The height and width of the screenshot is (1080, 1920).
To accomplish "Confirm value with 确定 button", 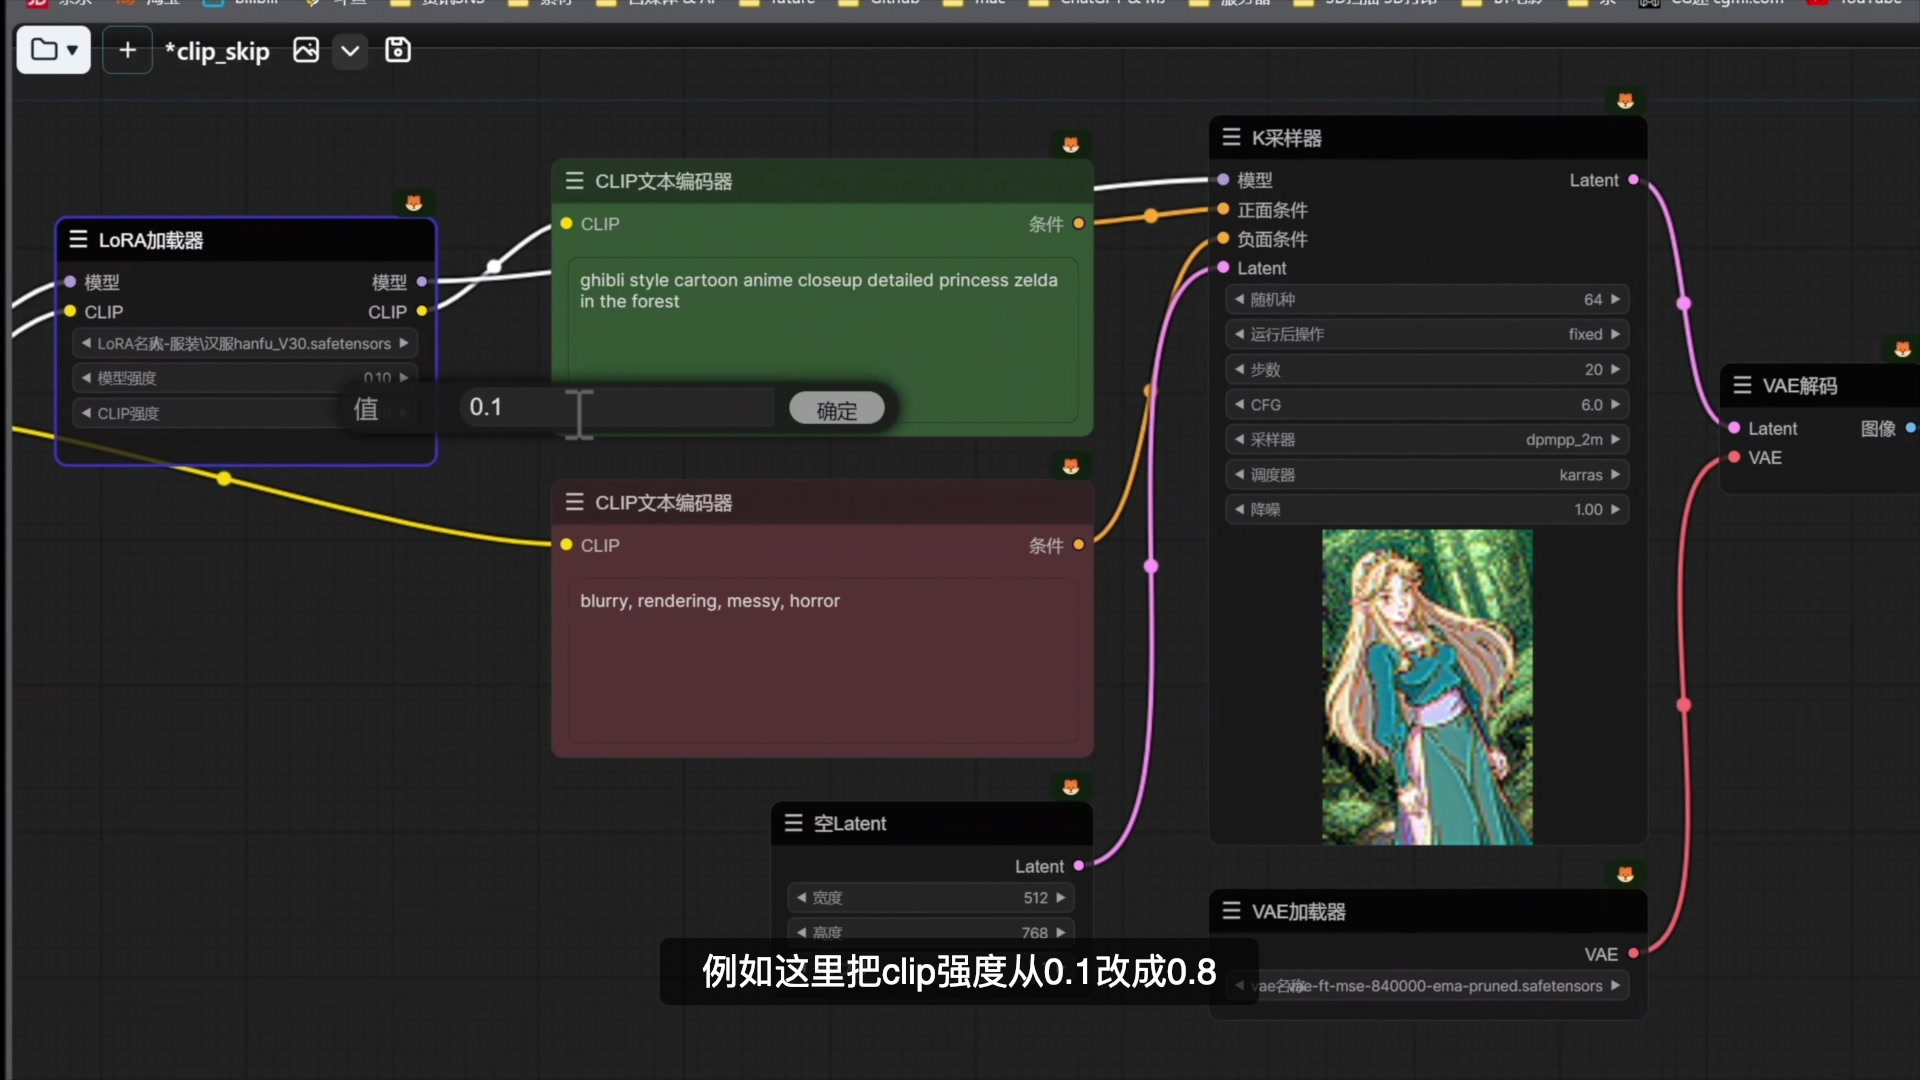I will point(837,409).
